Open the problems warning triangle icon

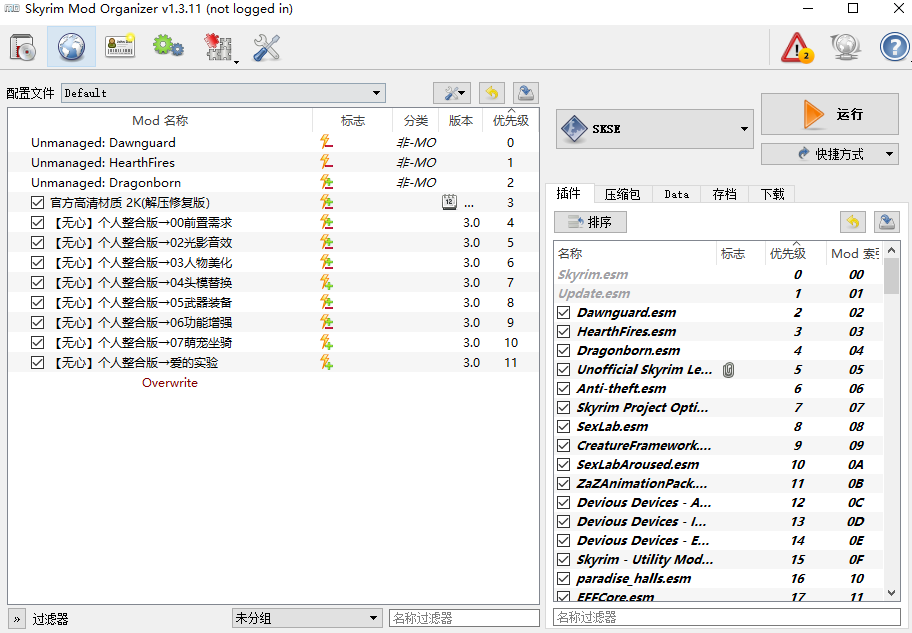[x=797, y=48]
